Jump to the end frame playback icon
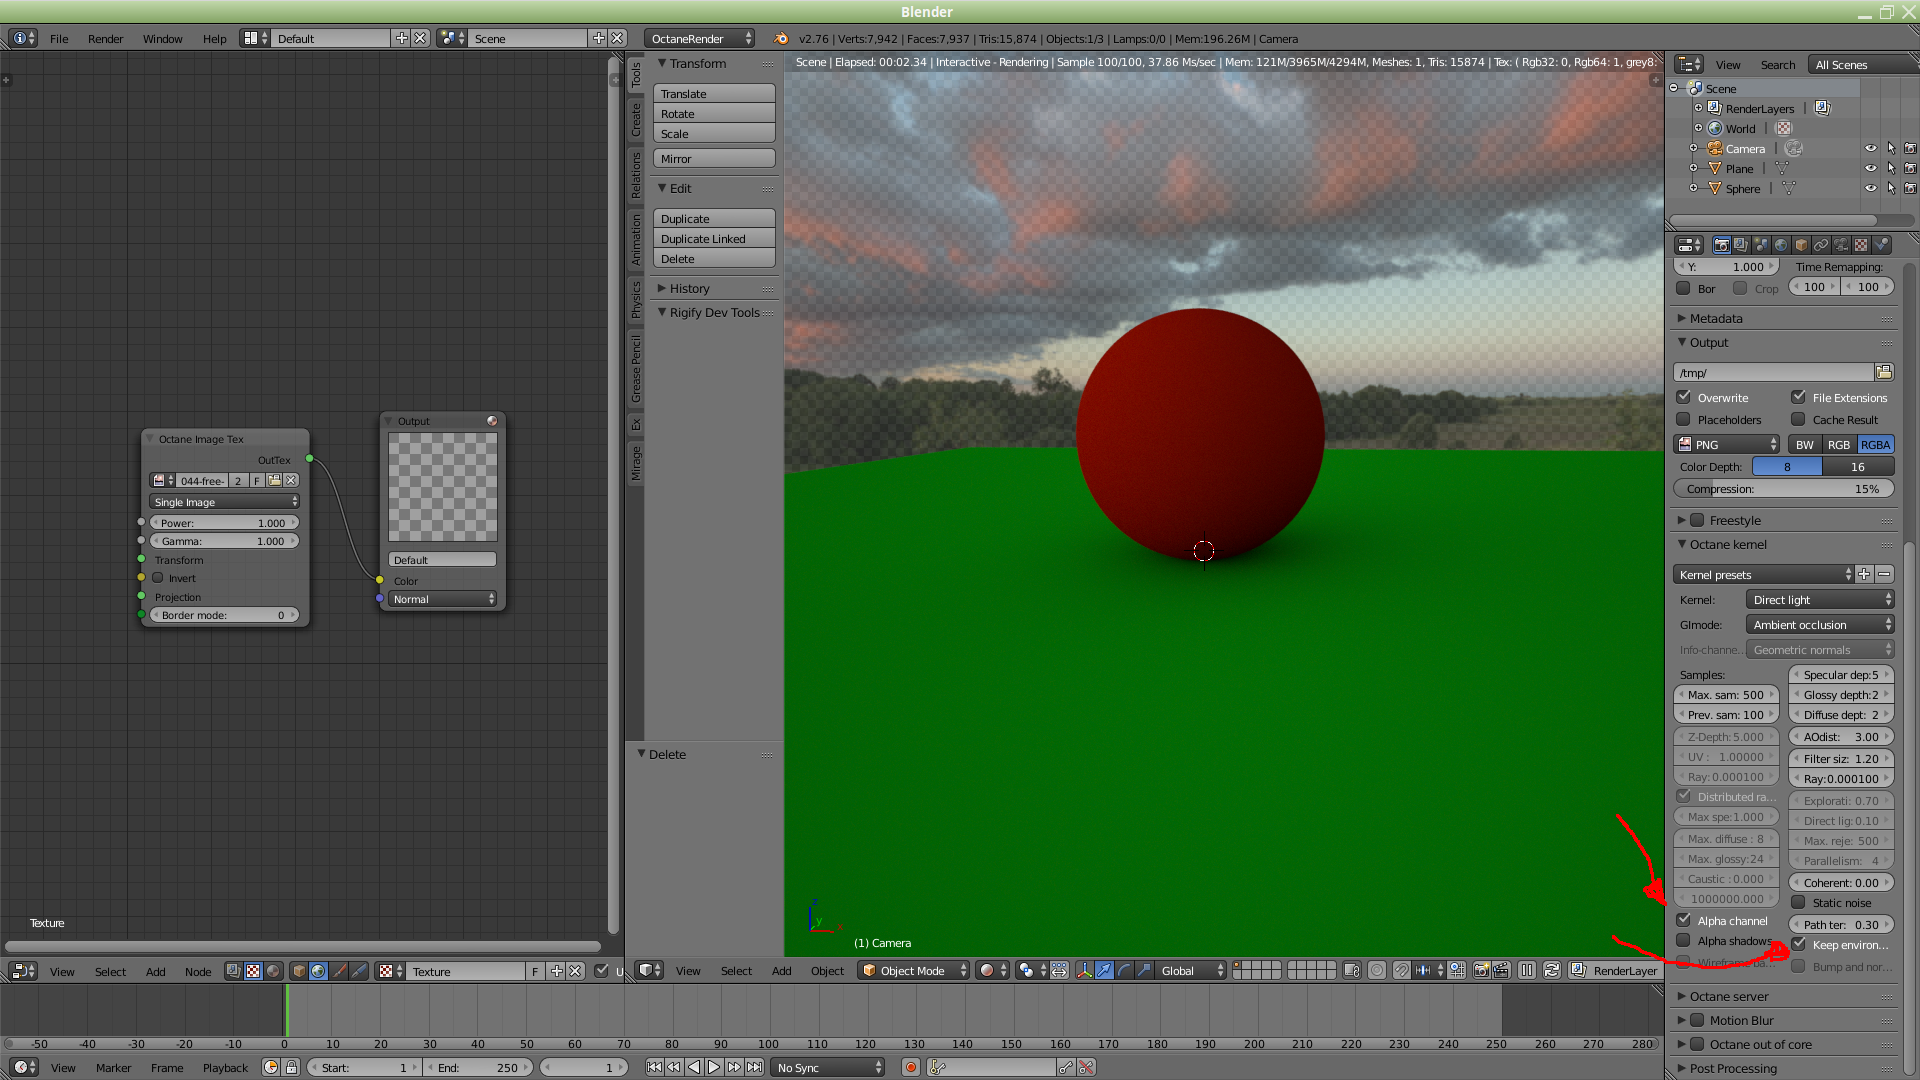This screenshot has height=1080, width=1920. pyautogui.click(x=754, y=1067)
